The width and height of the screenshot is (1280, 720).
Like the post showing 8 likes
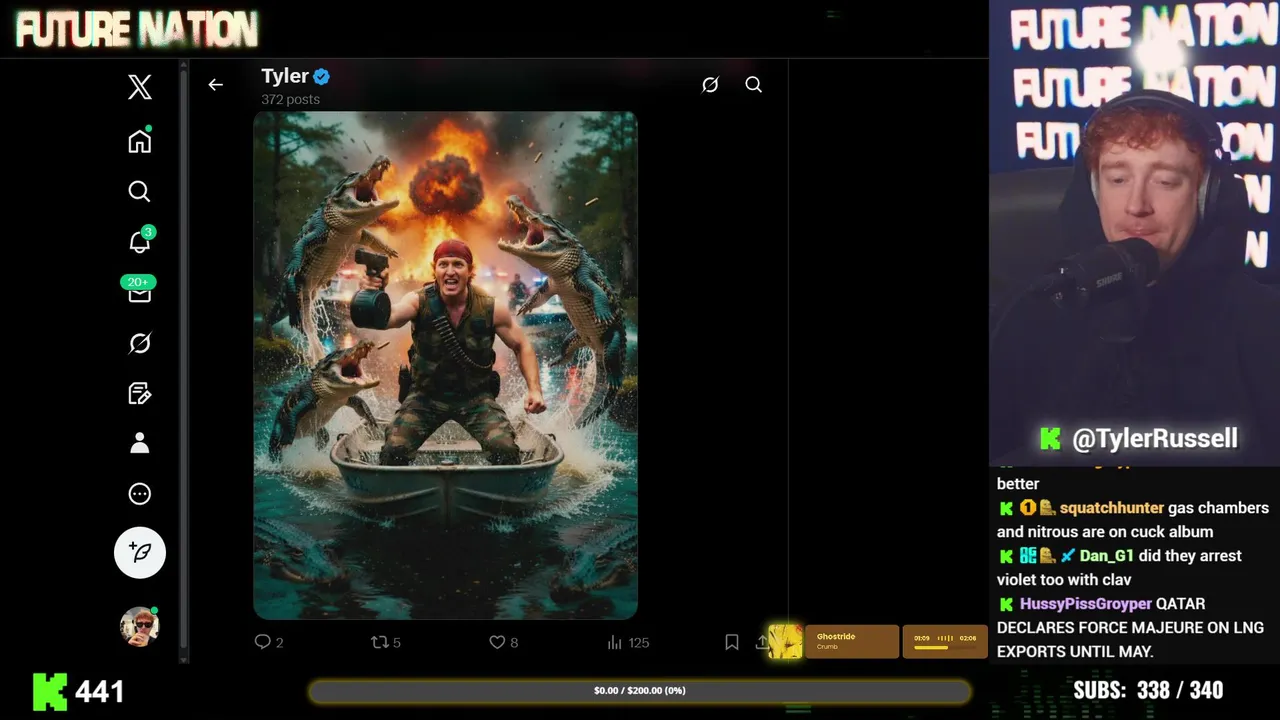pyautogui.click(x=503, y=642)
